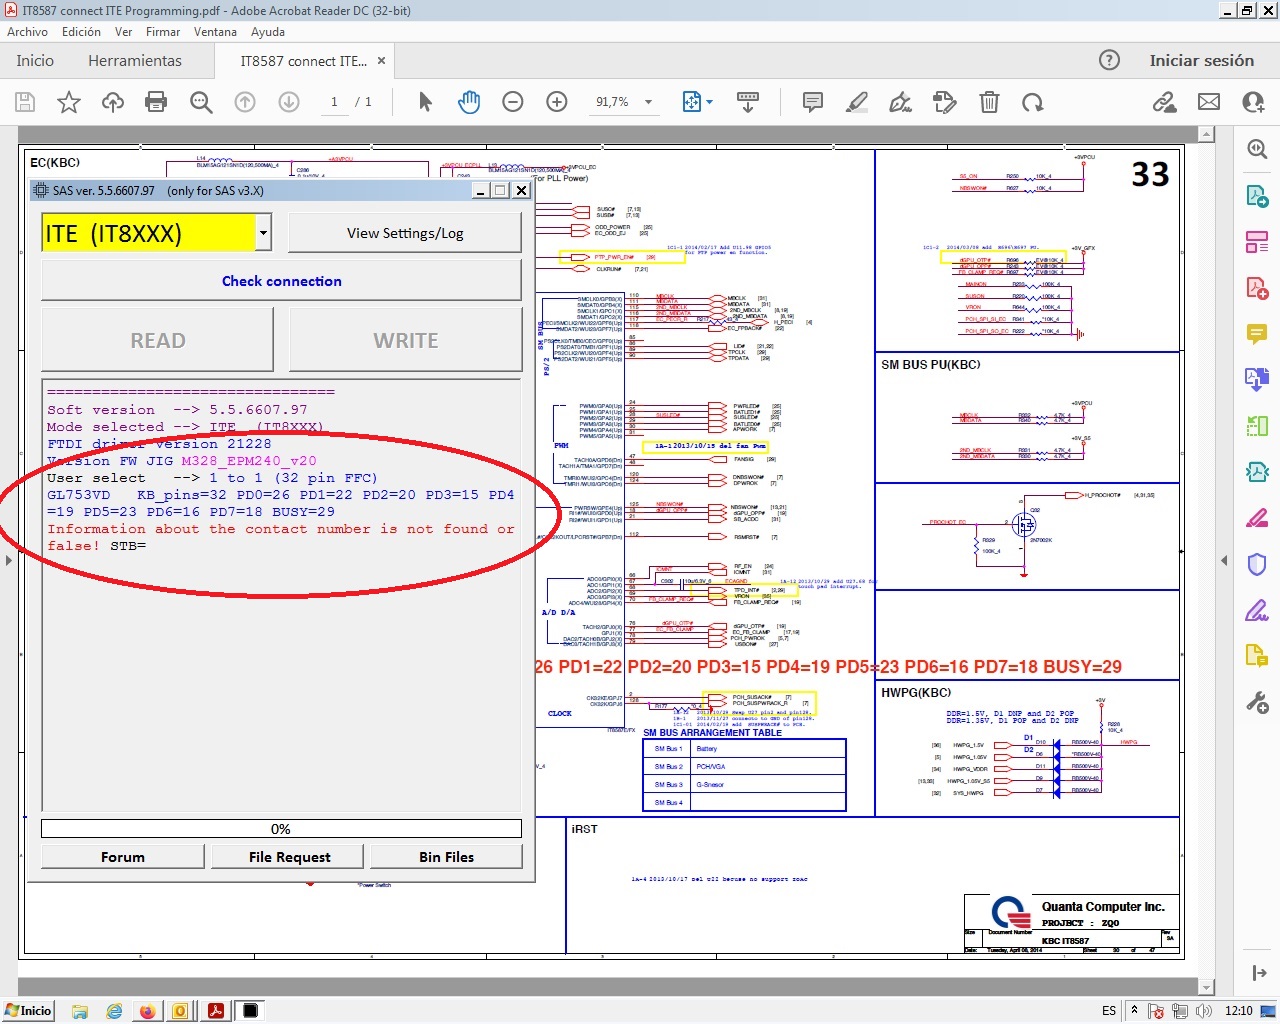Viewport: 1280px width, 1024px height.
Task: Select the highlight text pen tool
Action: tap(857, 102)
